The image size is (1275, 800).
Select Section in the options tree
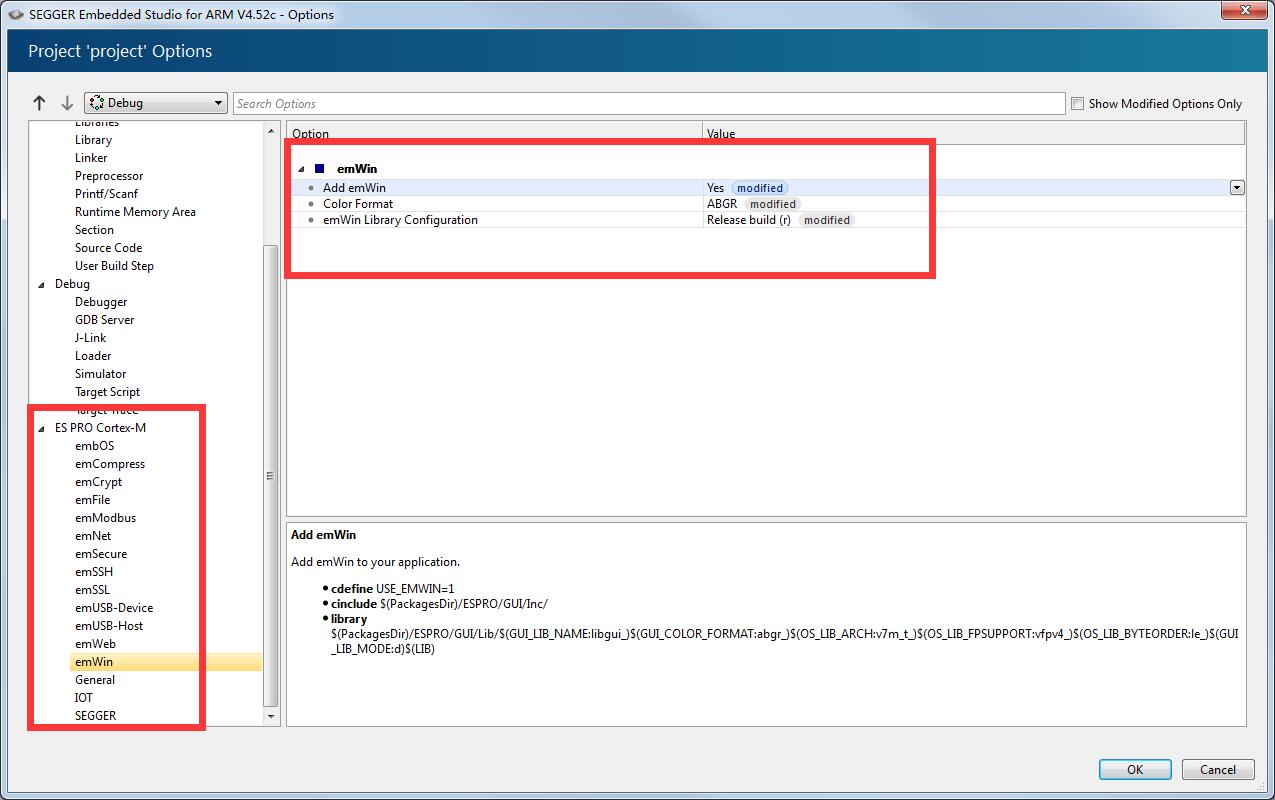click(94, 230)
